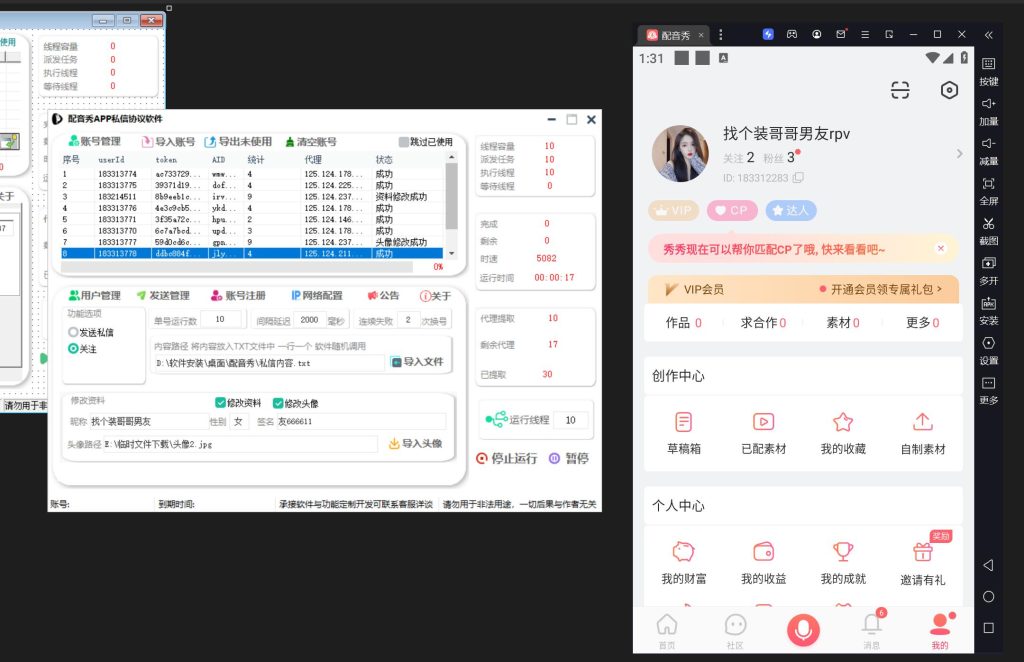Uncheck the 修改头像 checkbox

pyautogui.click(x=279, y=403)
